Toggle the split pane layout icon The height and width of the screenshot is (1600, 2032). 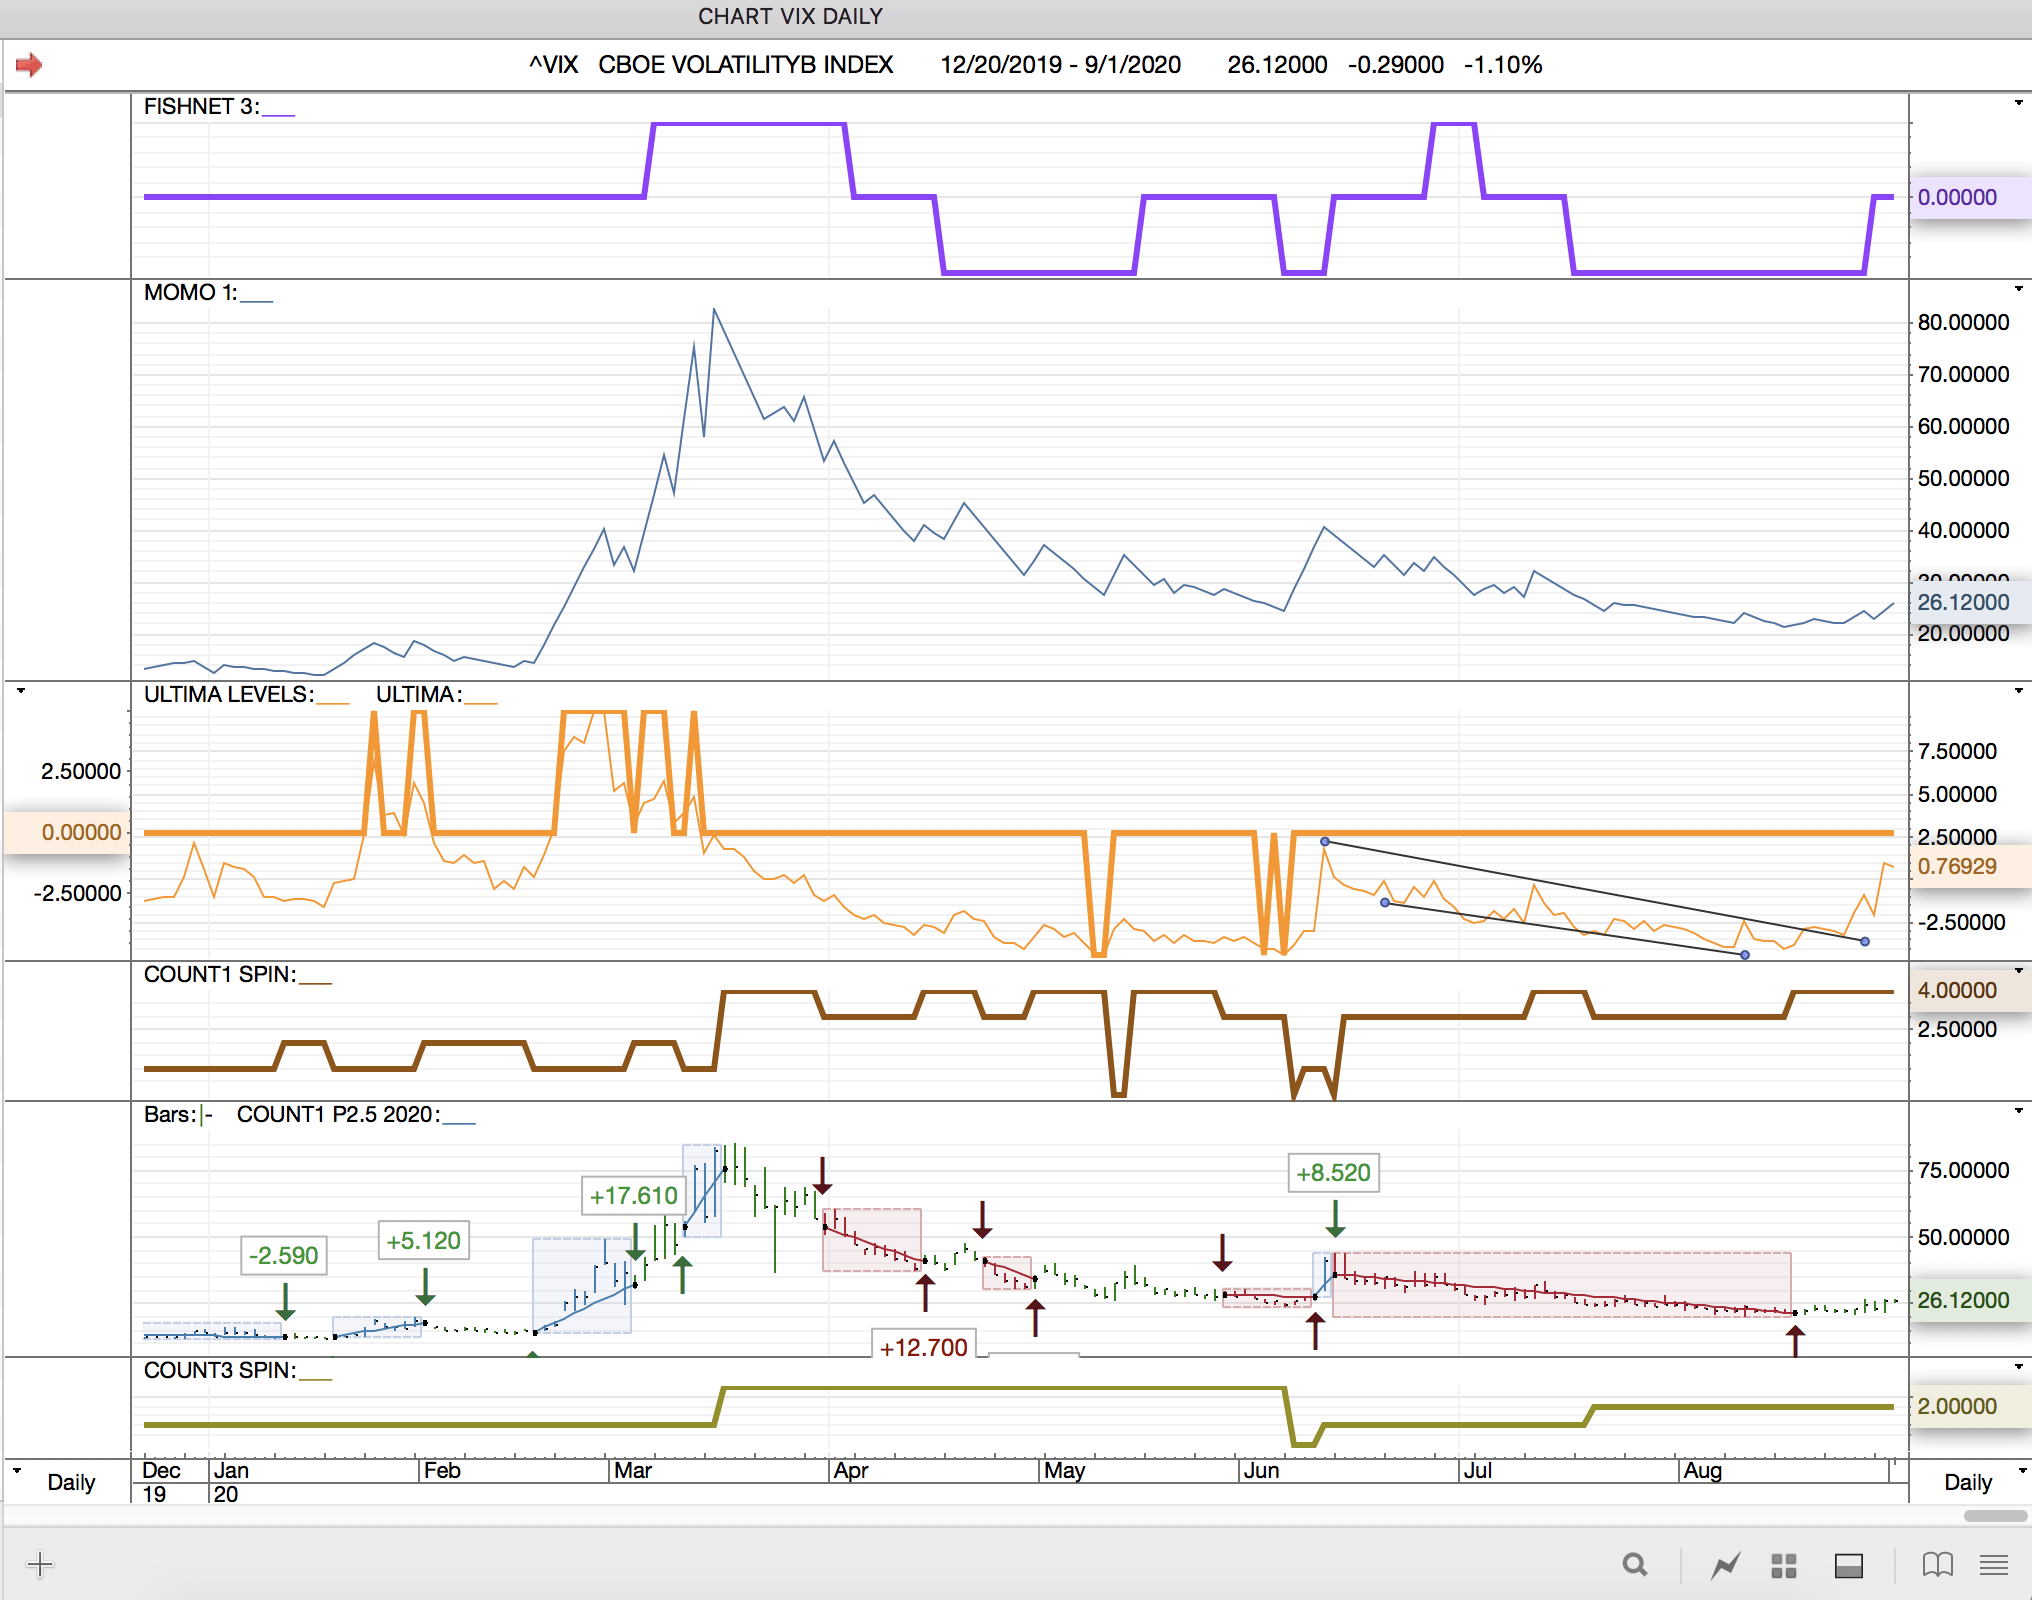click(1849, 1565)
